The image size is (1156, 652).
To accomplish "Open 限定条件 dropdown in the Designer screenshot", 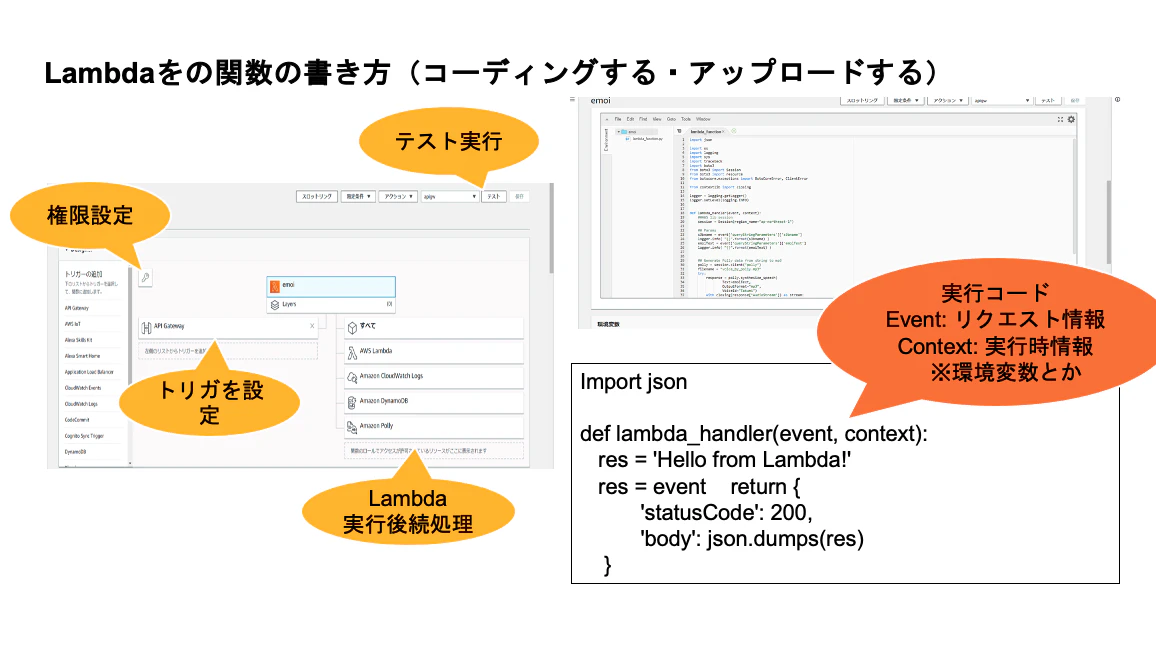I will tap(358, 197).
